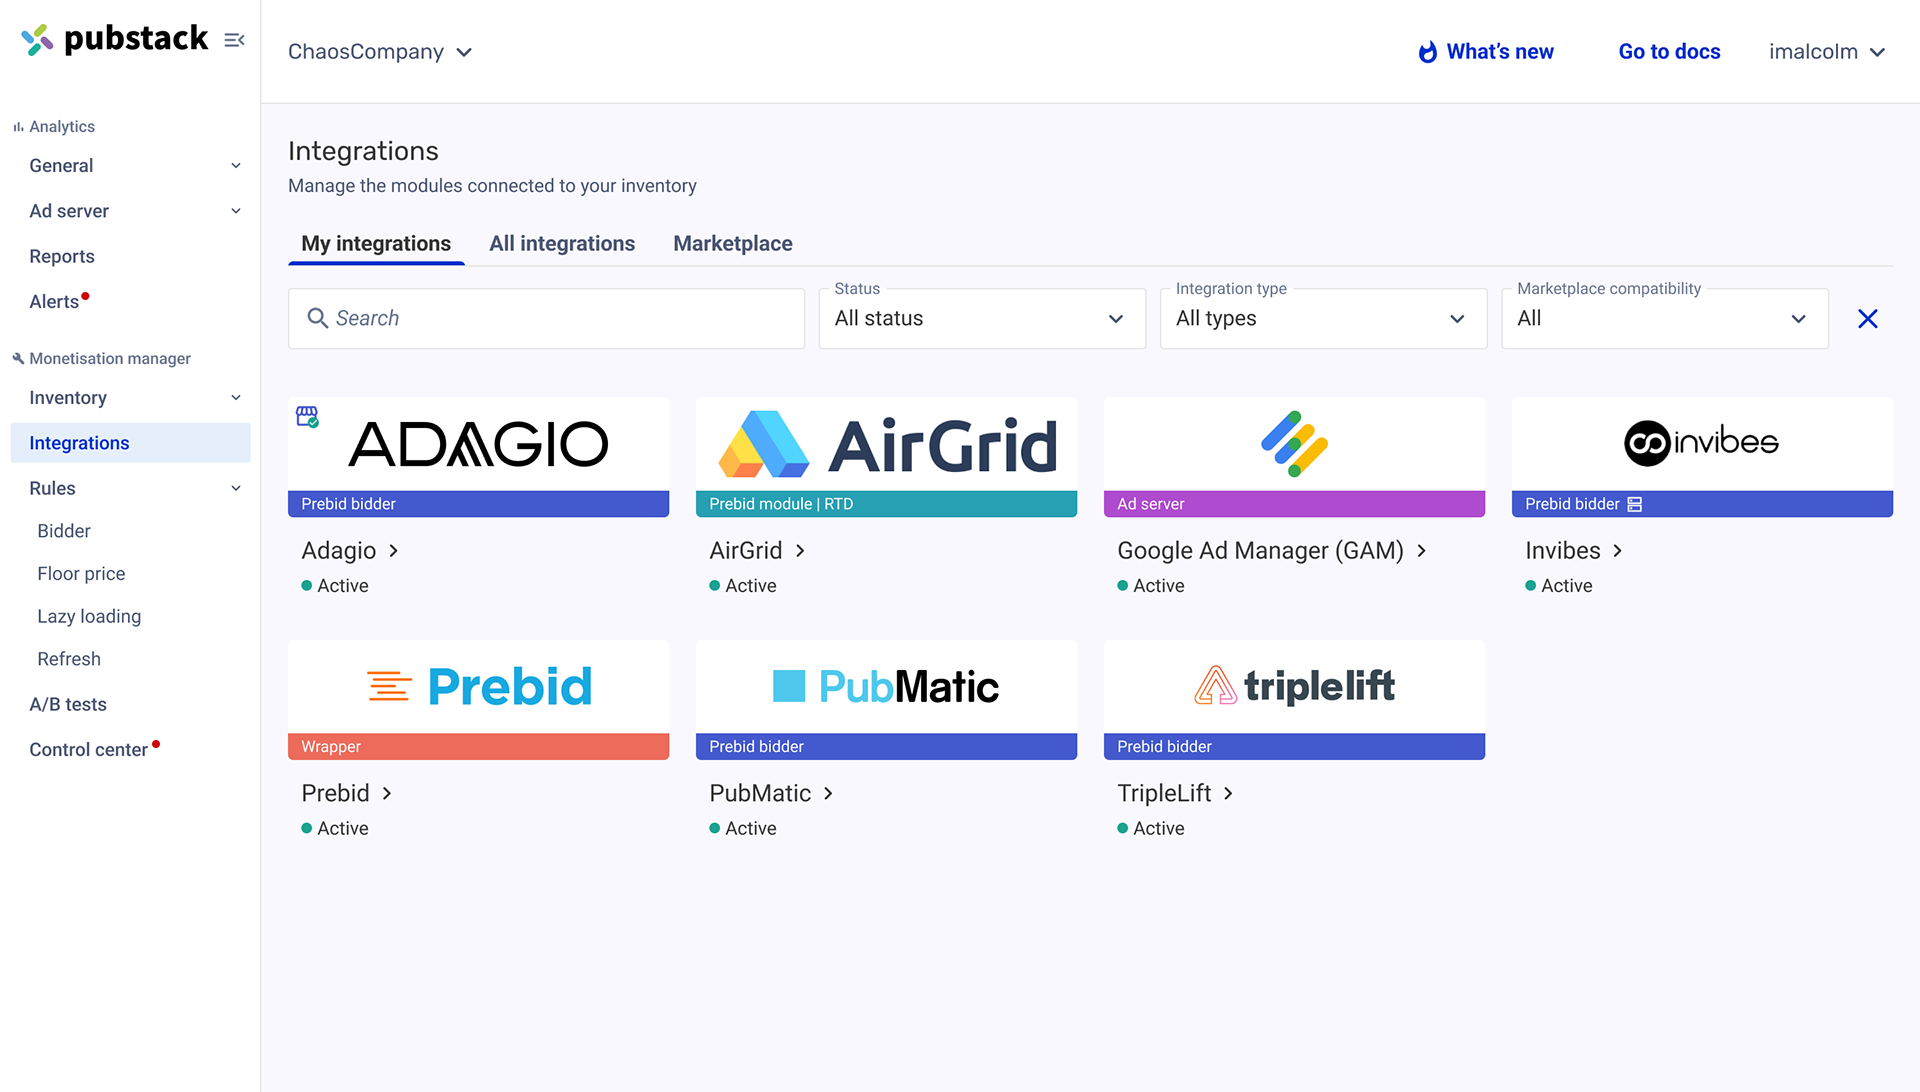This screenshot has width=1920, height=1092.
Task: Open the Marketplace compatibility dropdown
Action: pyautogui.click(x=1664, y=319)
